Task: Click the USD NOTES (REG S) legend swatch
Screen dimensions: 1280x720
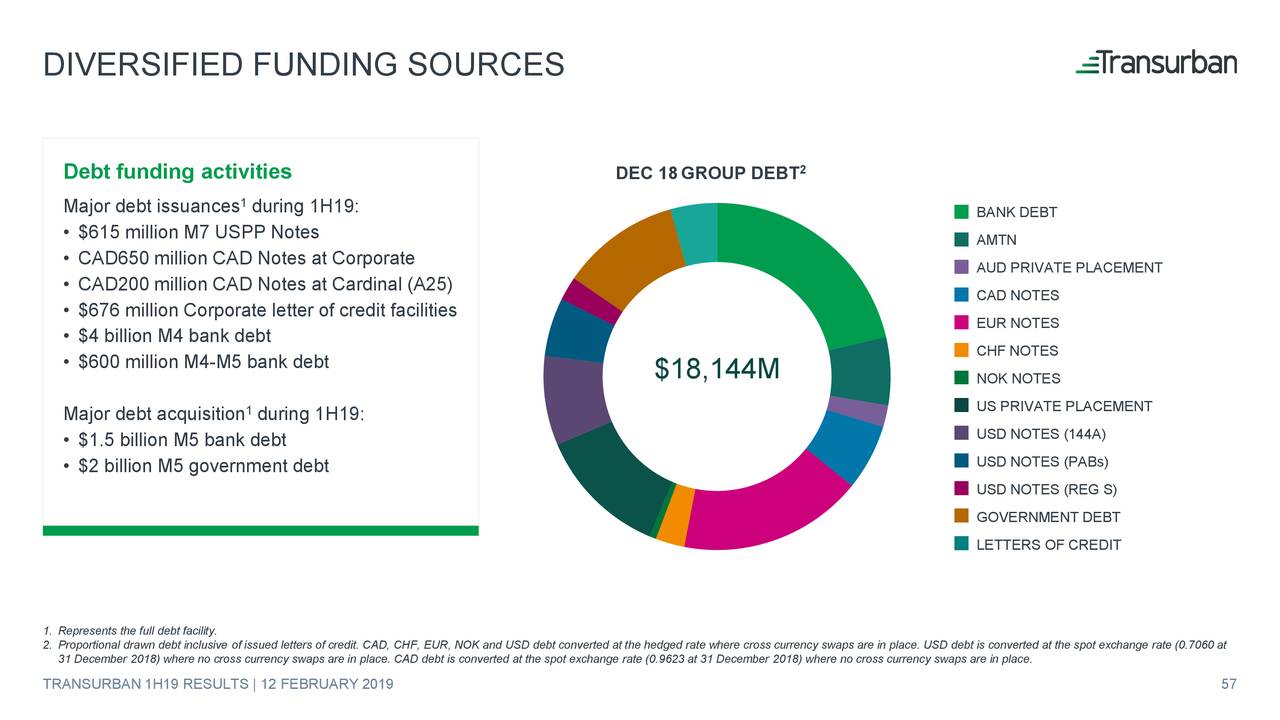Action: pos(961,489)
